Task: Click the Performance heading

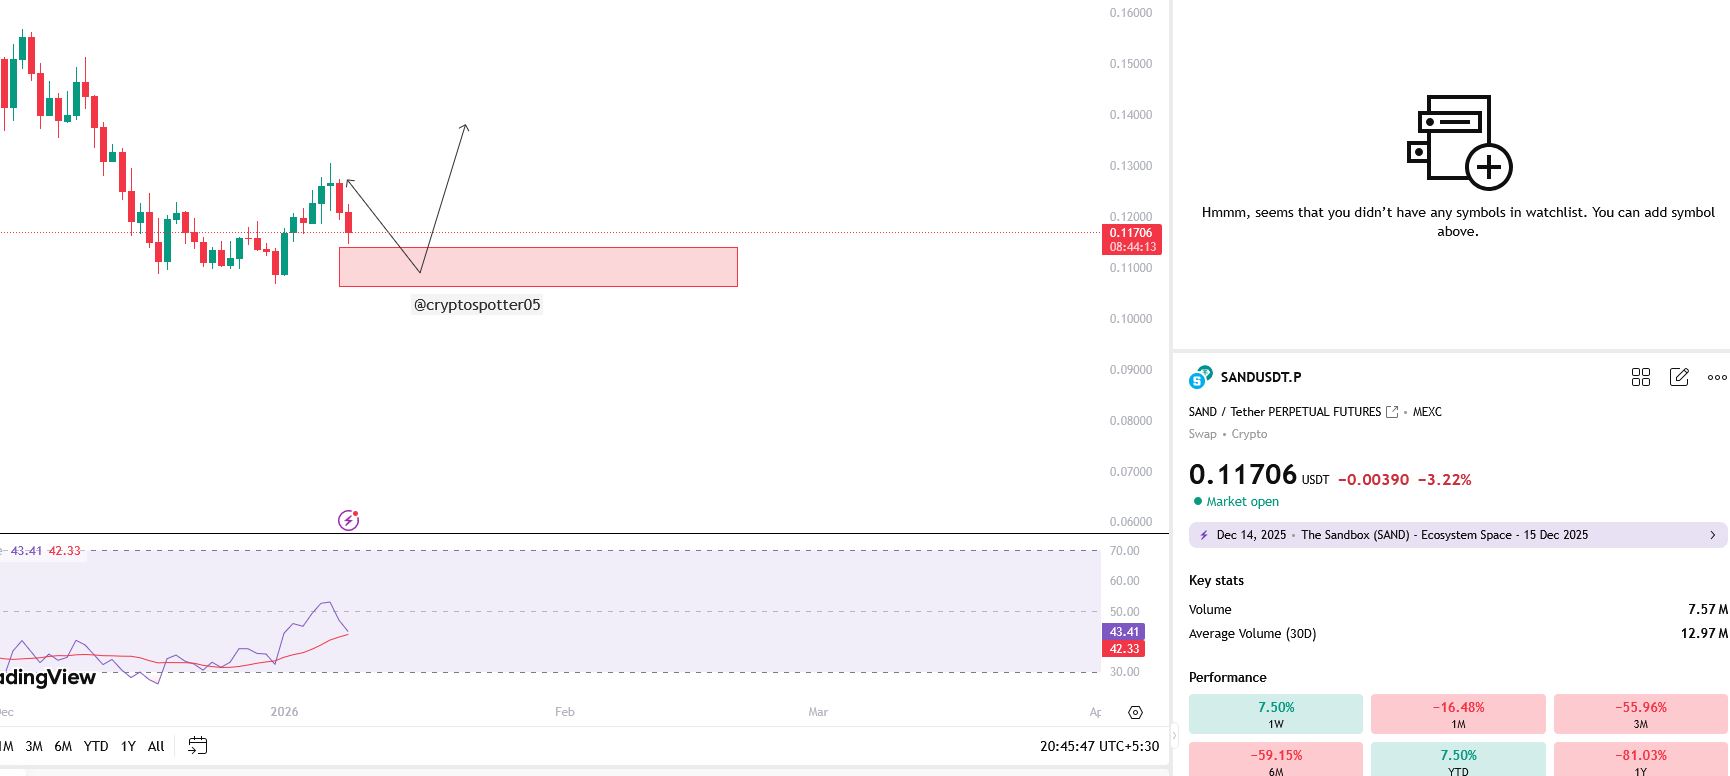Action: (x=1228, y=678)
